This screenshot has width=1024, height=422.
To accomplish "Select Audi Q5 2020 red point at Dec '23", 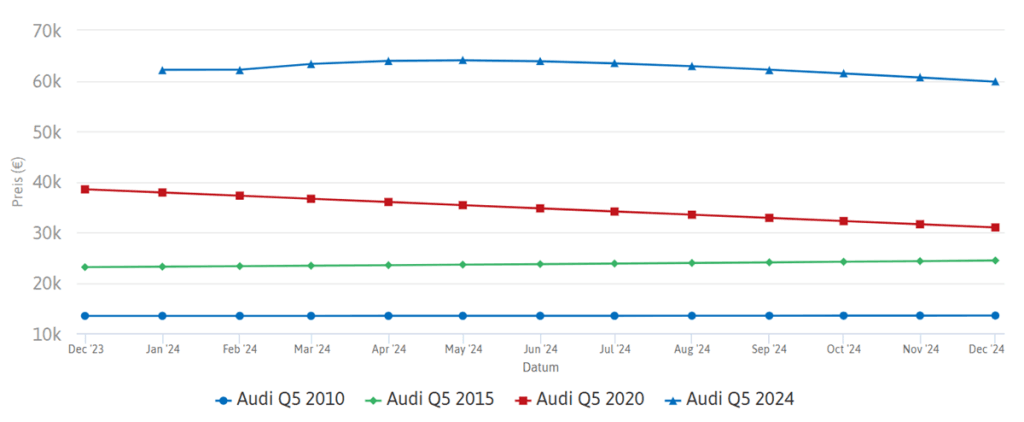I will click(x=85, y=189).
